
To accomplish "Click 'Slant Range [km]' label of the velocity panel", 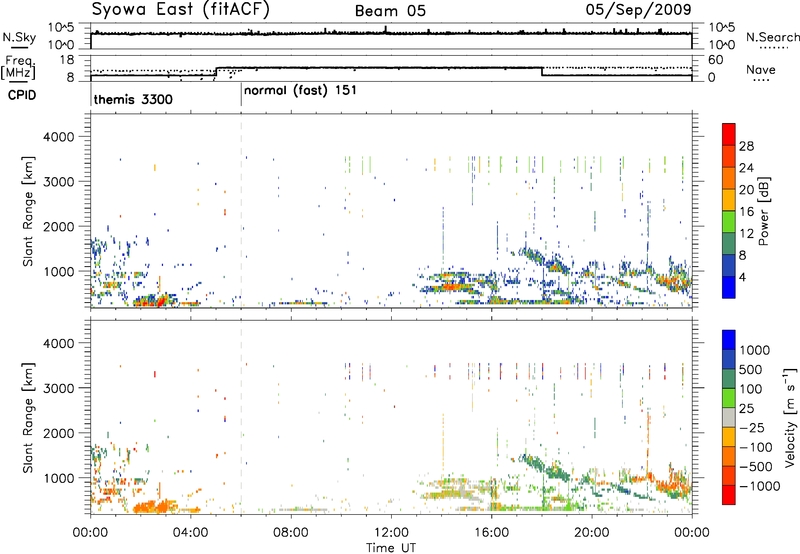I will (x=28, y=418).
